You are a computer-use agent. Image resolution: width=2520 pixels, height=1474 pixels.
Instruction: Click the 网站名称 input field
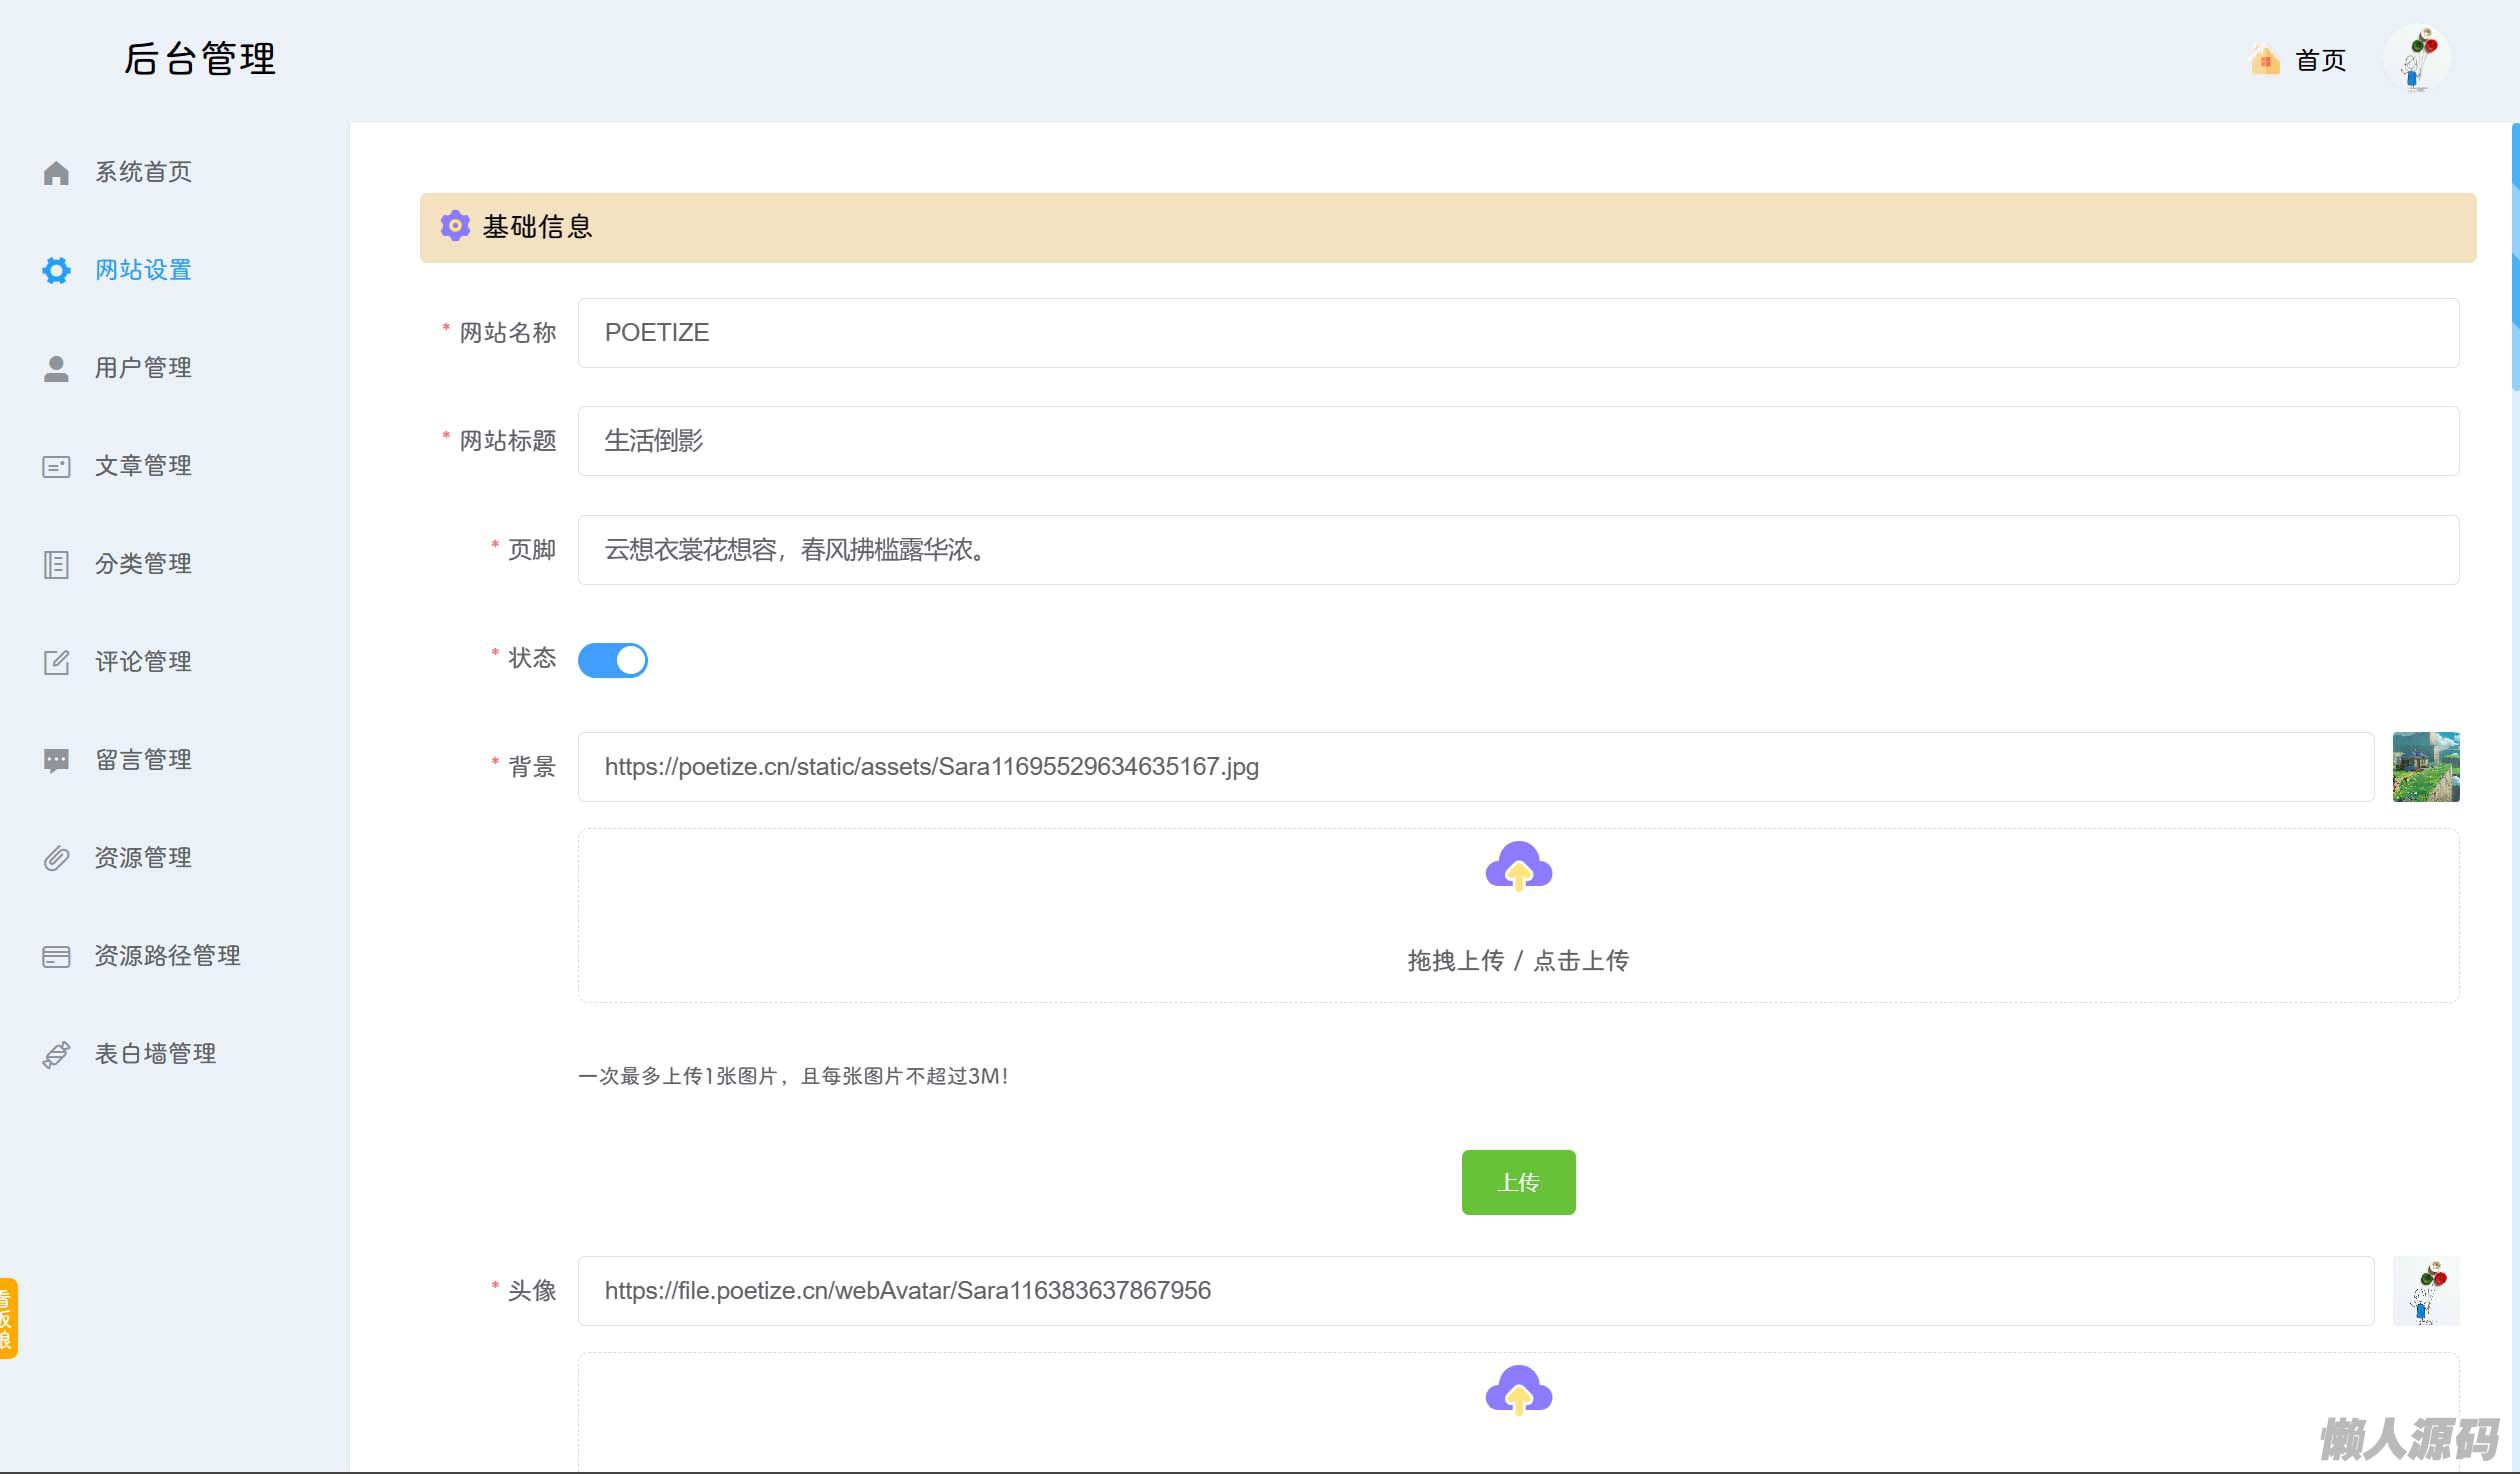(1517, 333)
